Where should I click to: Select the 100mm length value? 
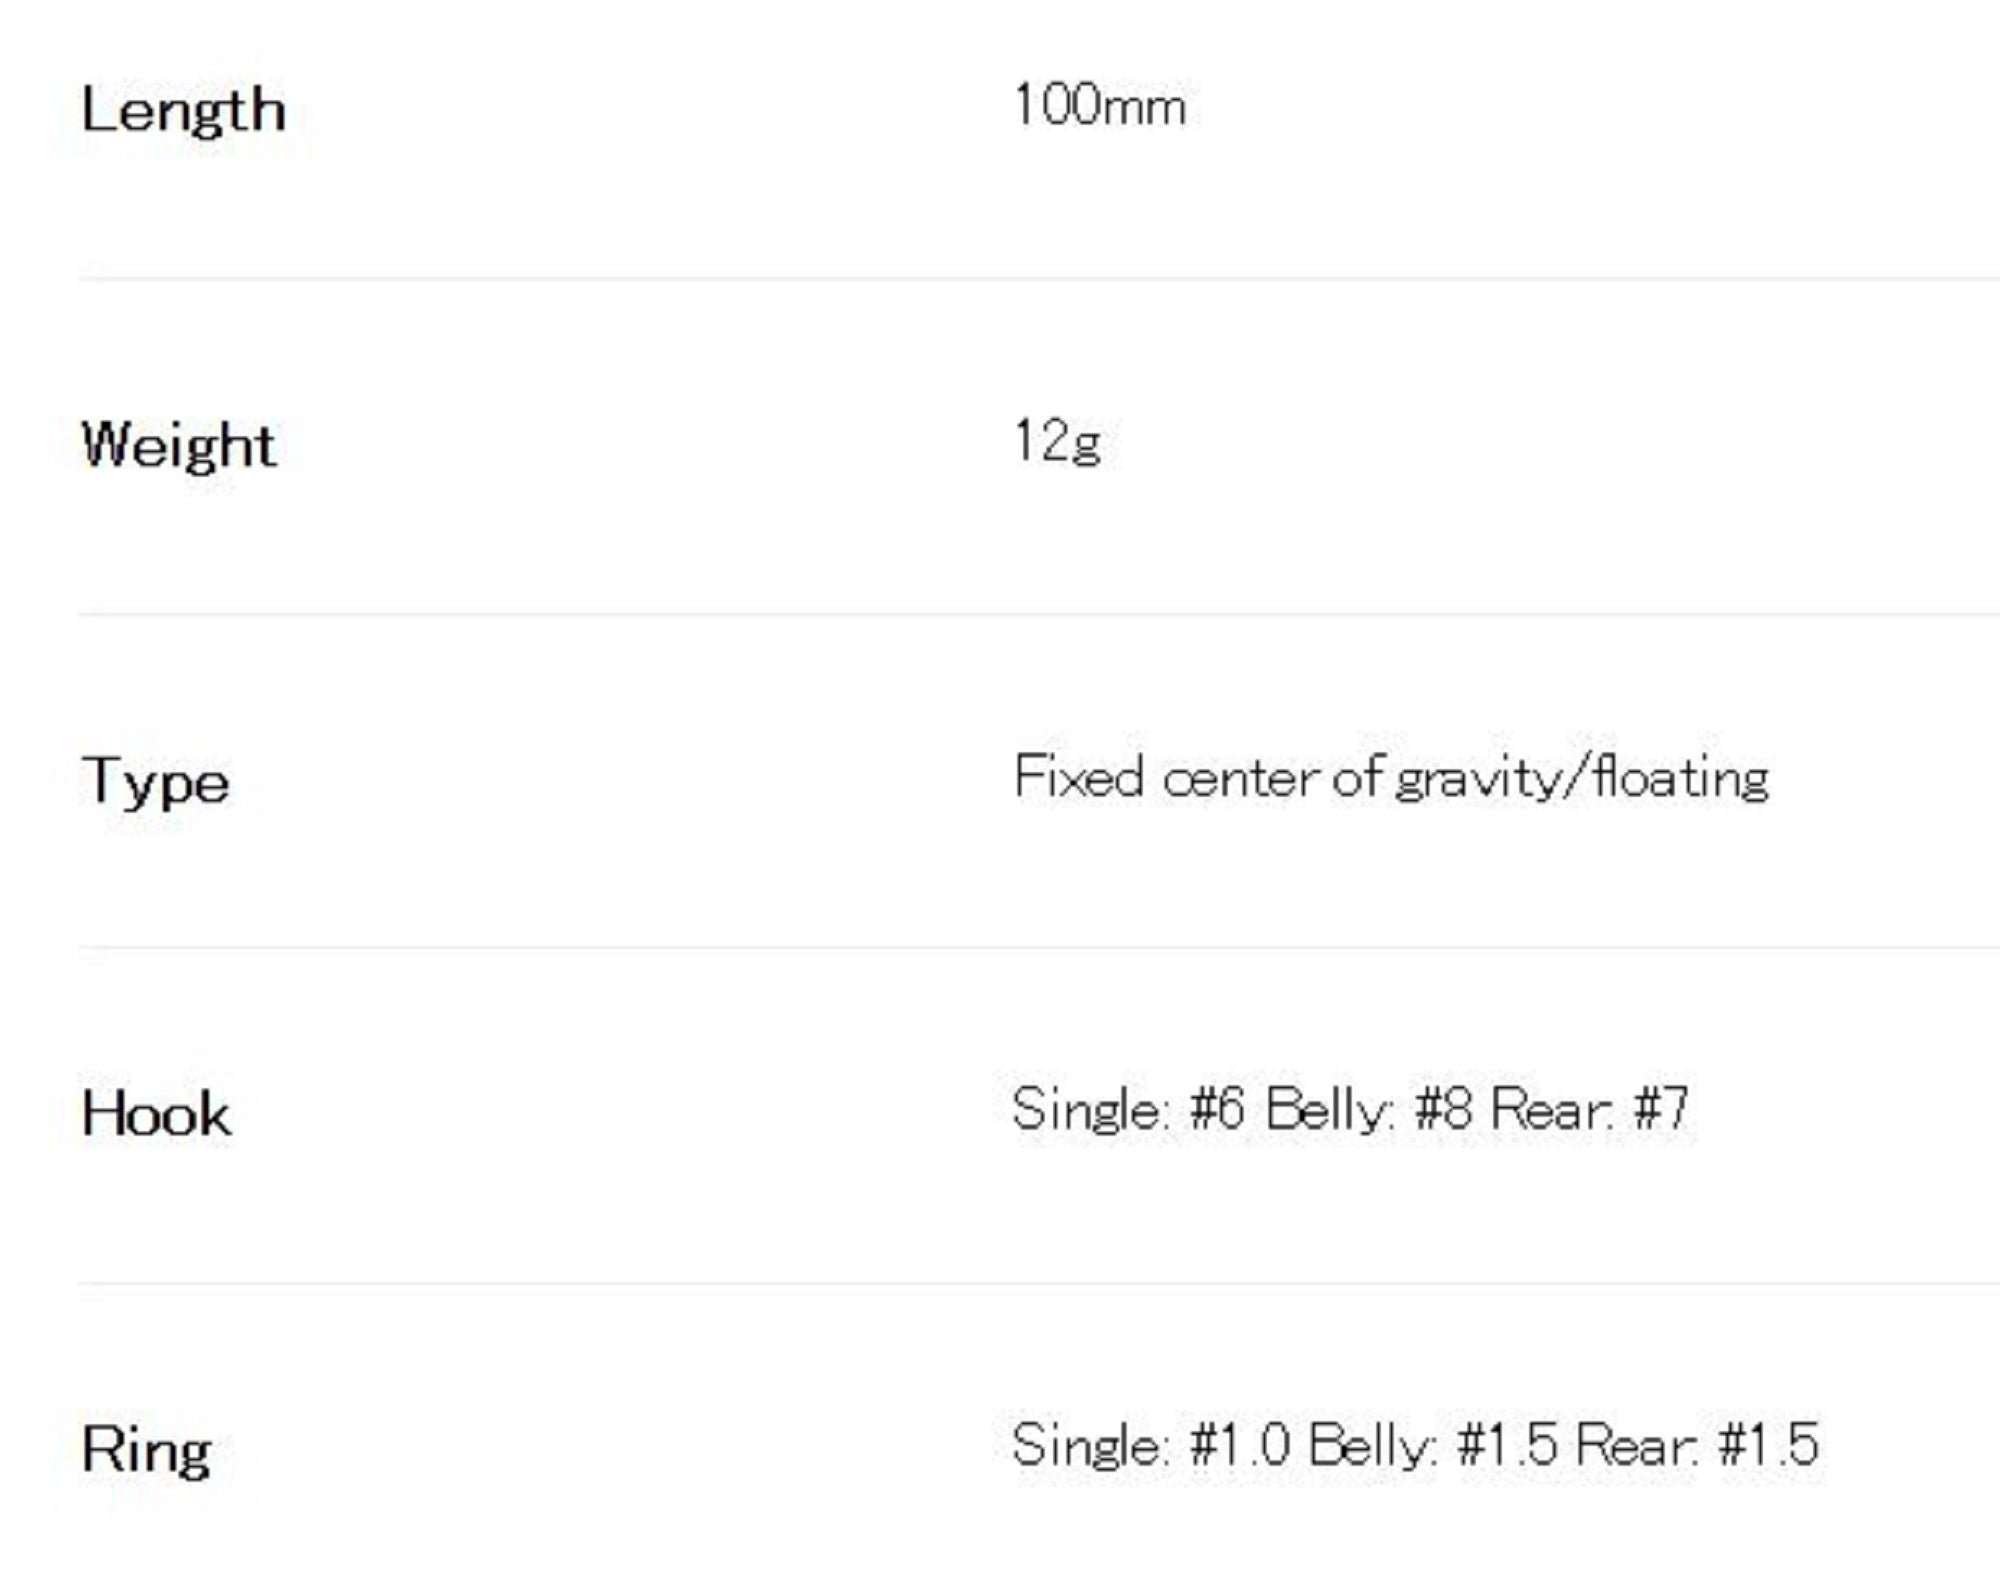tap(1099, 106)
